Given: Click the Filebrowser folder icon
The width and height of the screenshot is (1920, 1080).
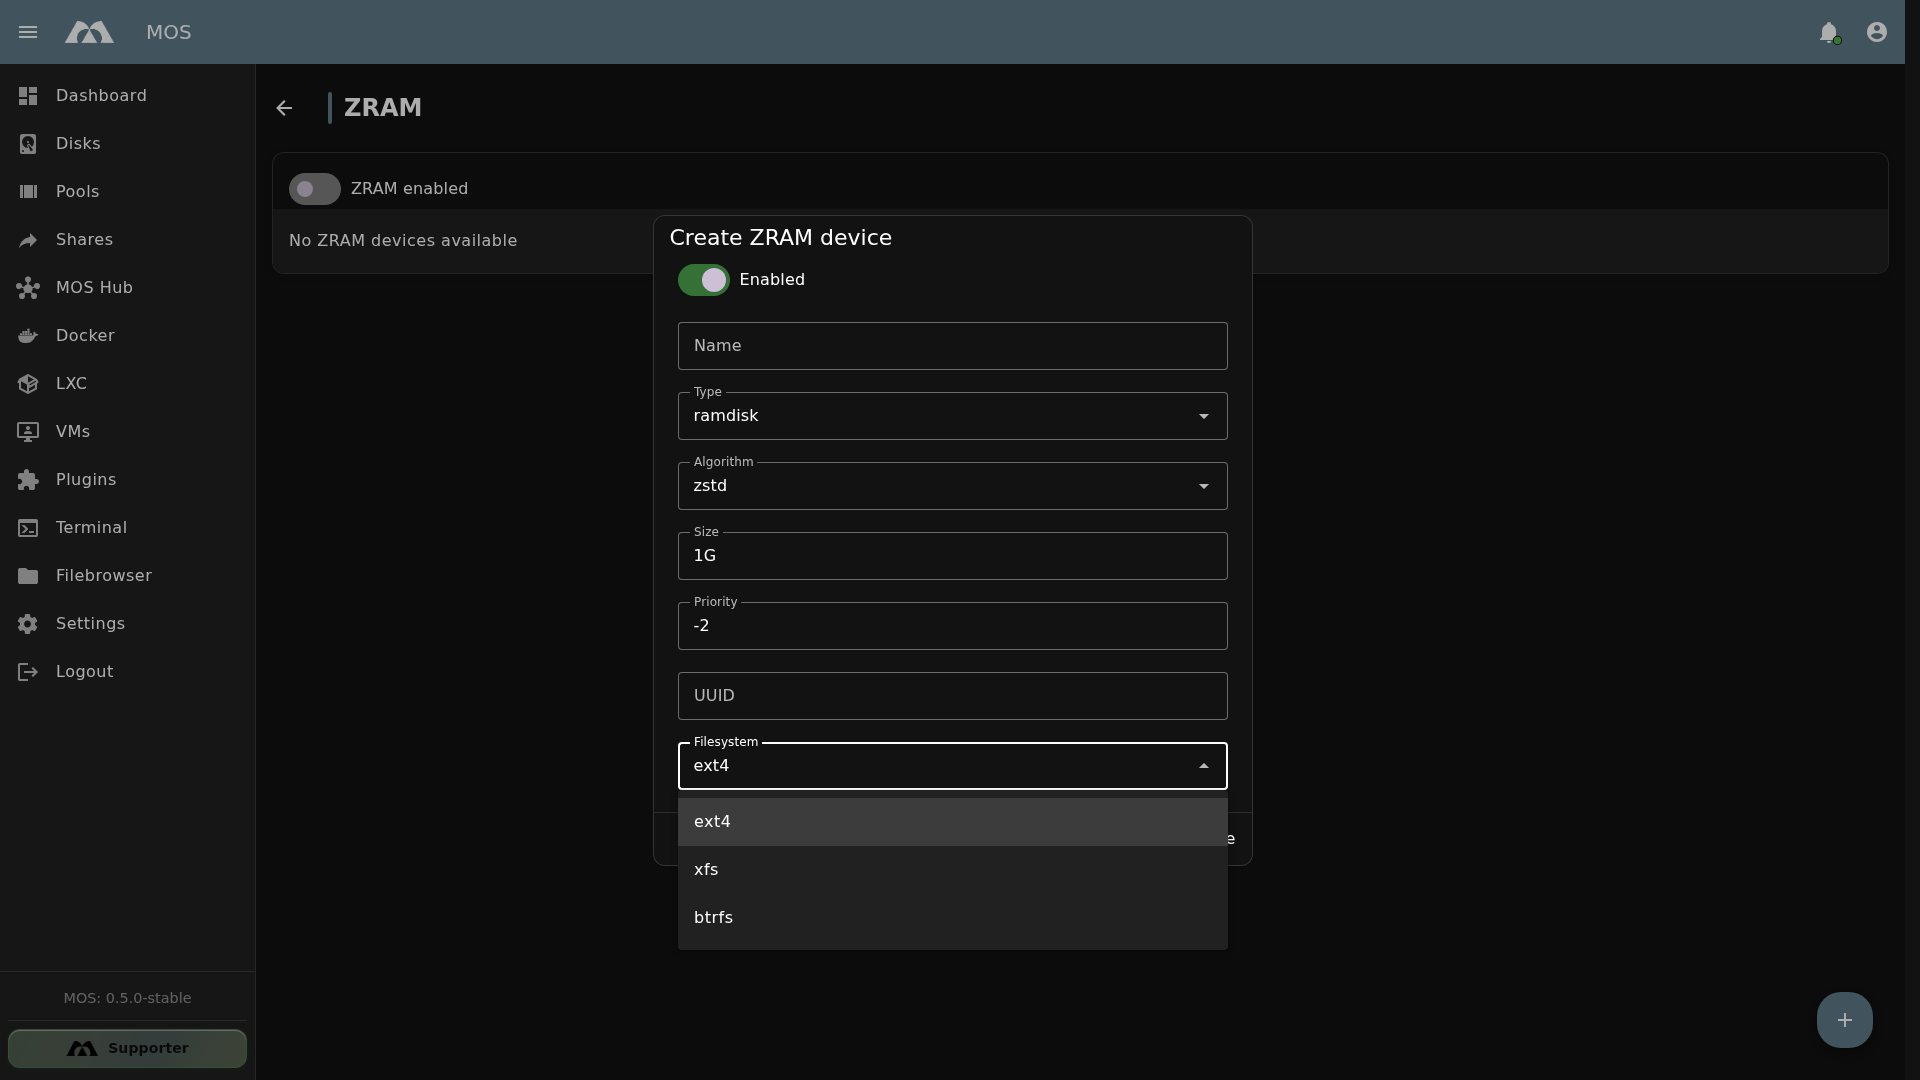Looking at the screenshot, I should [28, 576].
